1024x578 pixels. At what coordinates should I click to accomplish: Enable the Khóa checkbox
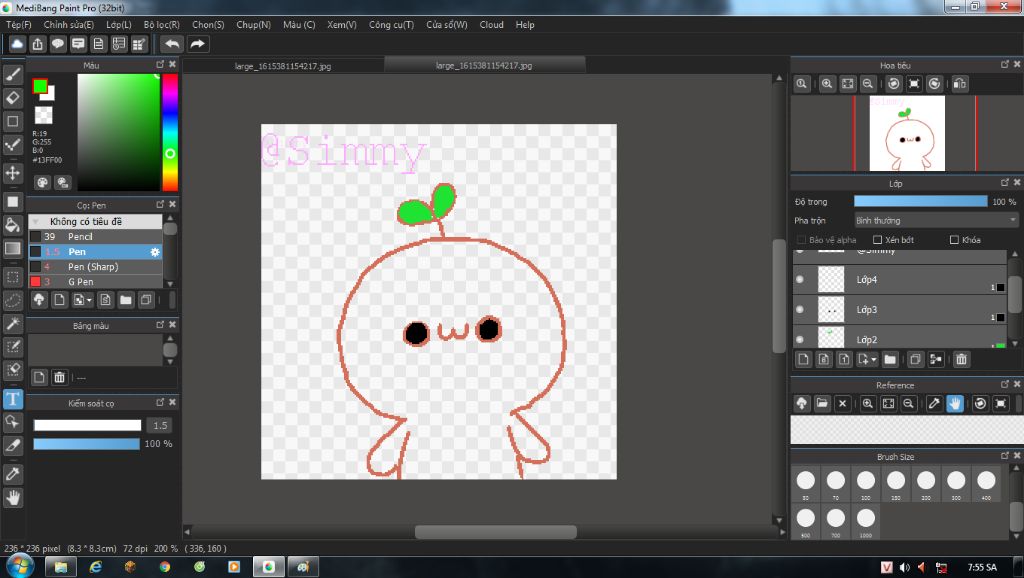click(x=954, y=240)
